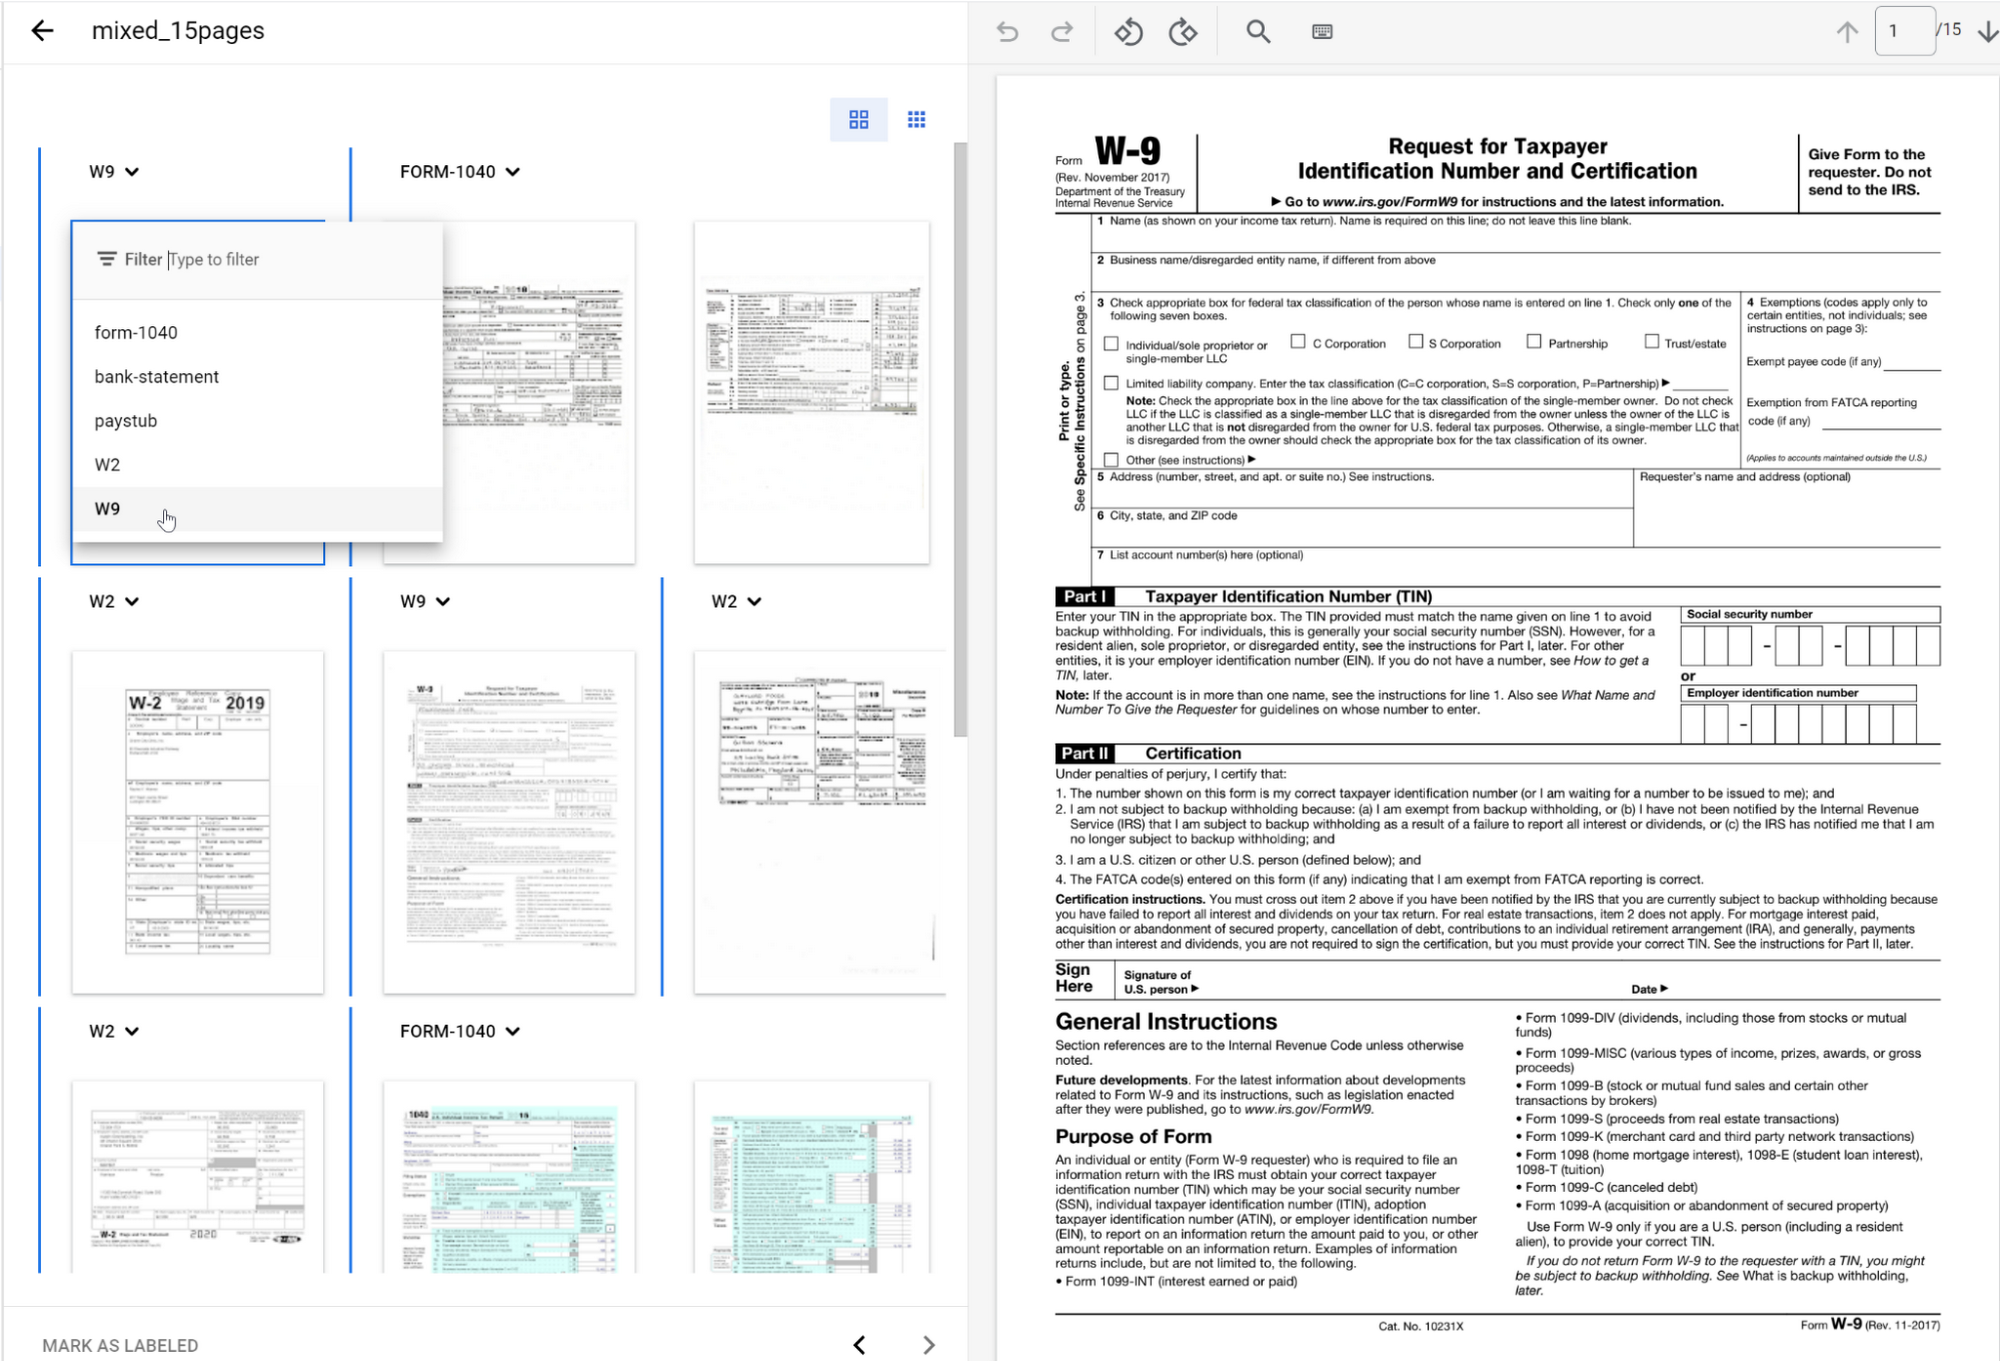Click the rotate counterclockwise icon

1130,30
